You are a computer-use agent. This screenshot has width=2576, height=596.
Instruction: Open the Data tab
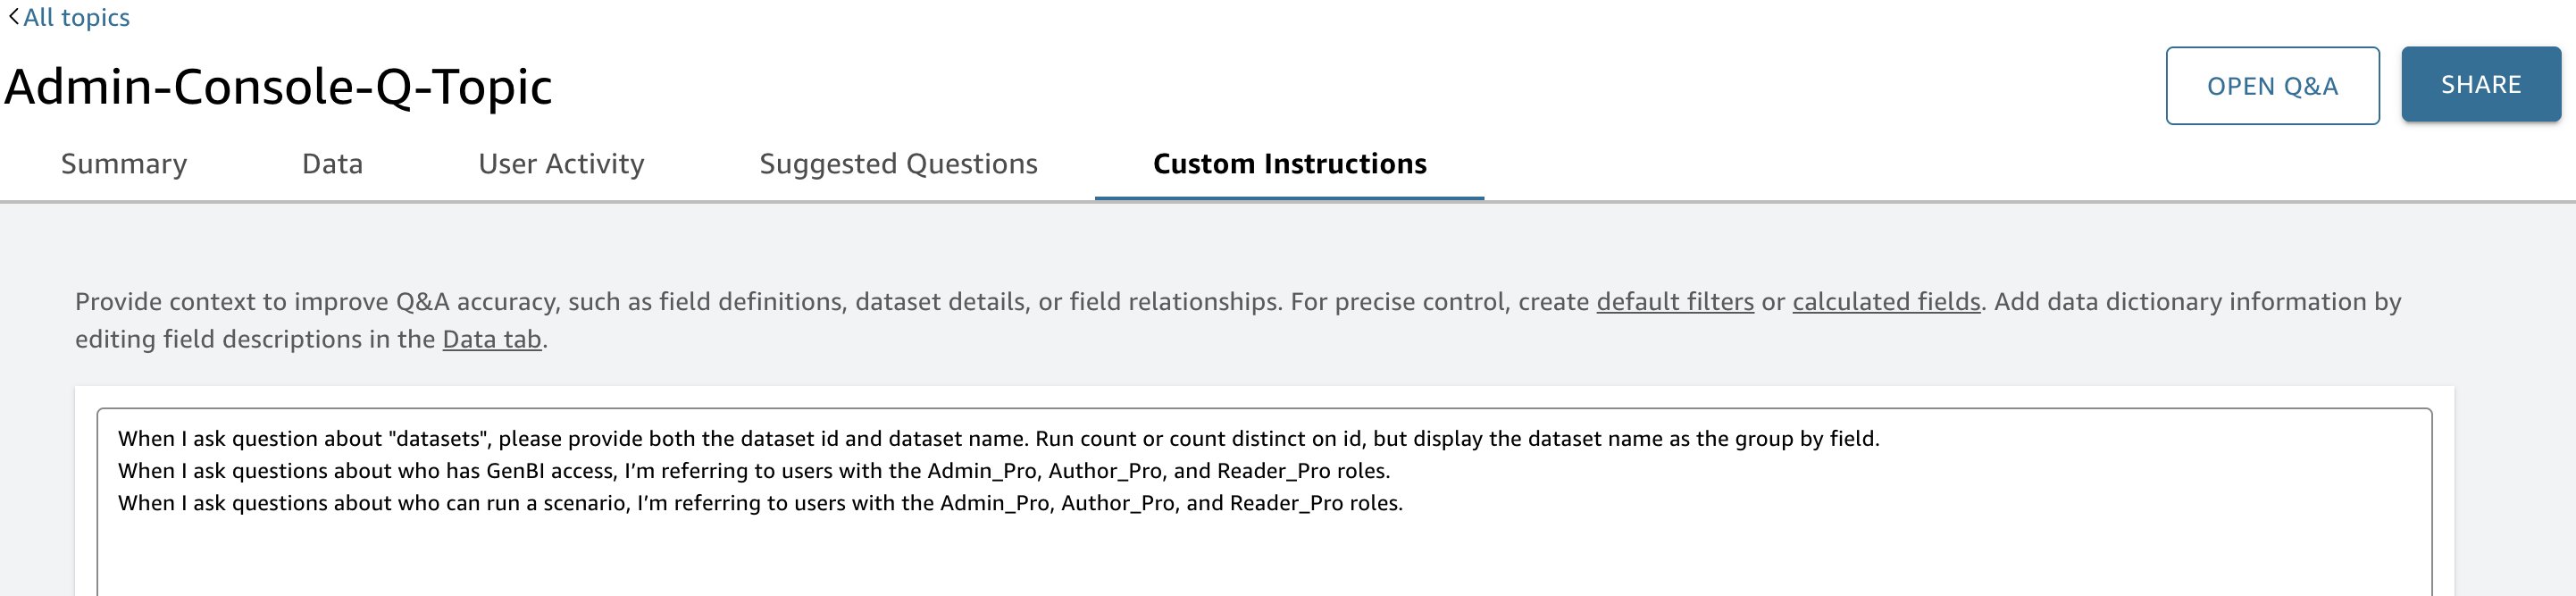point(332,164)
